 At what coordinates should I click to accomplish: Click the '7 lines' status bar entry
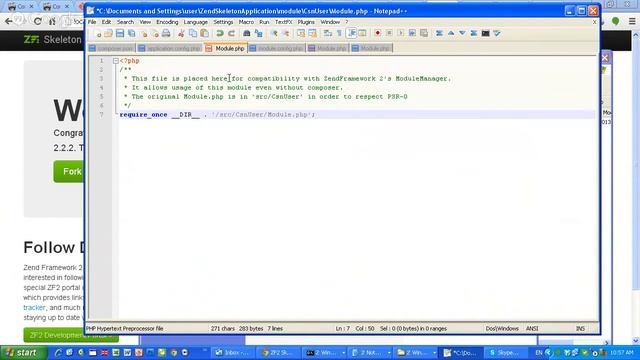click(x=275, y=329)
